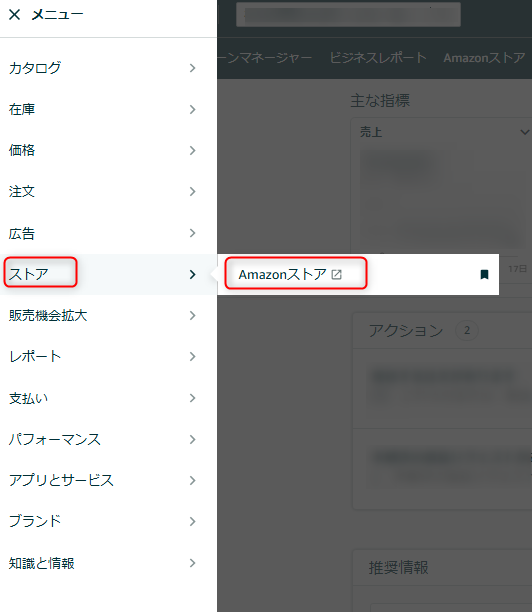
Task: Expand the 在庫 menu chevron
Action: tap(192, 110)
